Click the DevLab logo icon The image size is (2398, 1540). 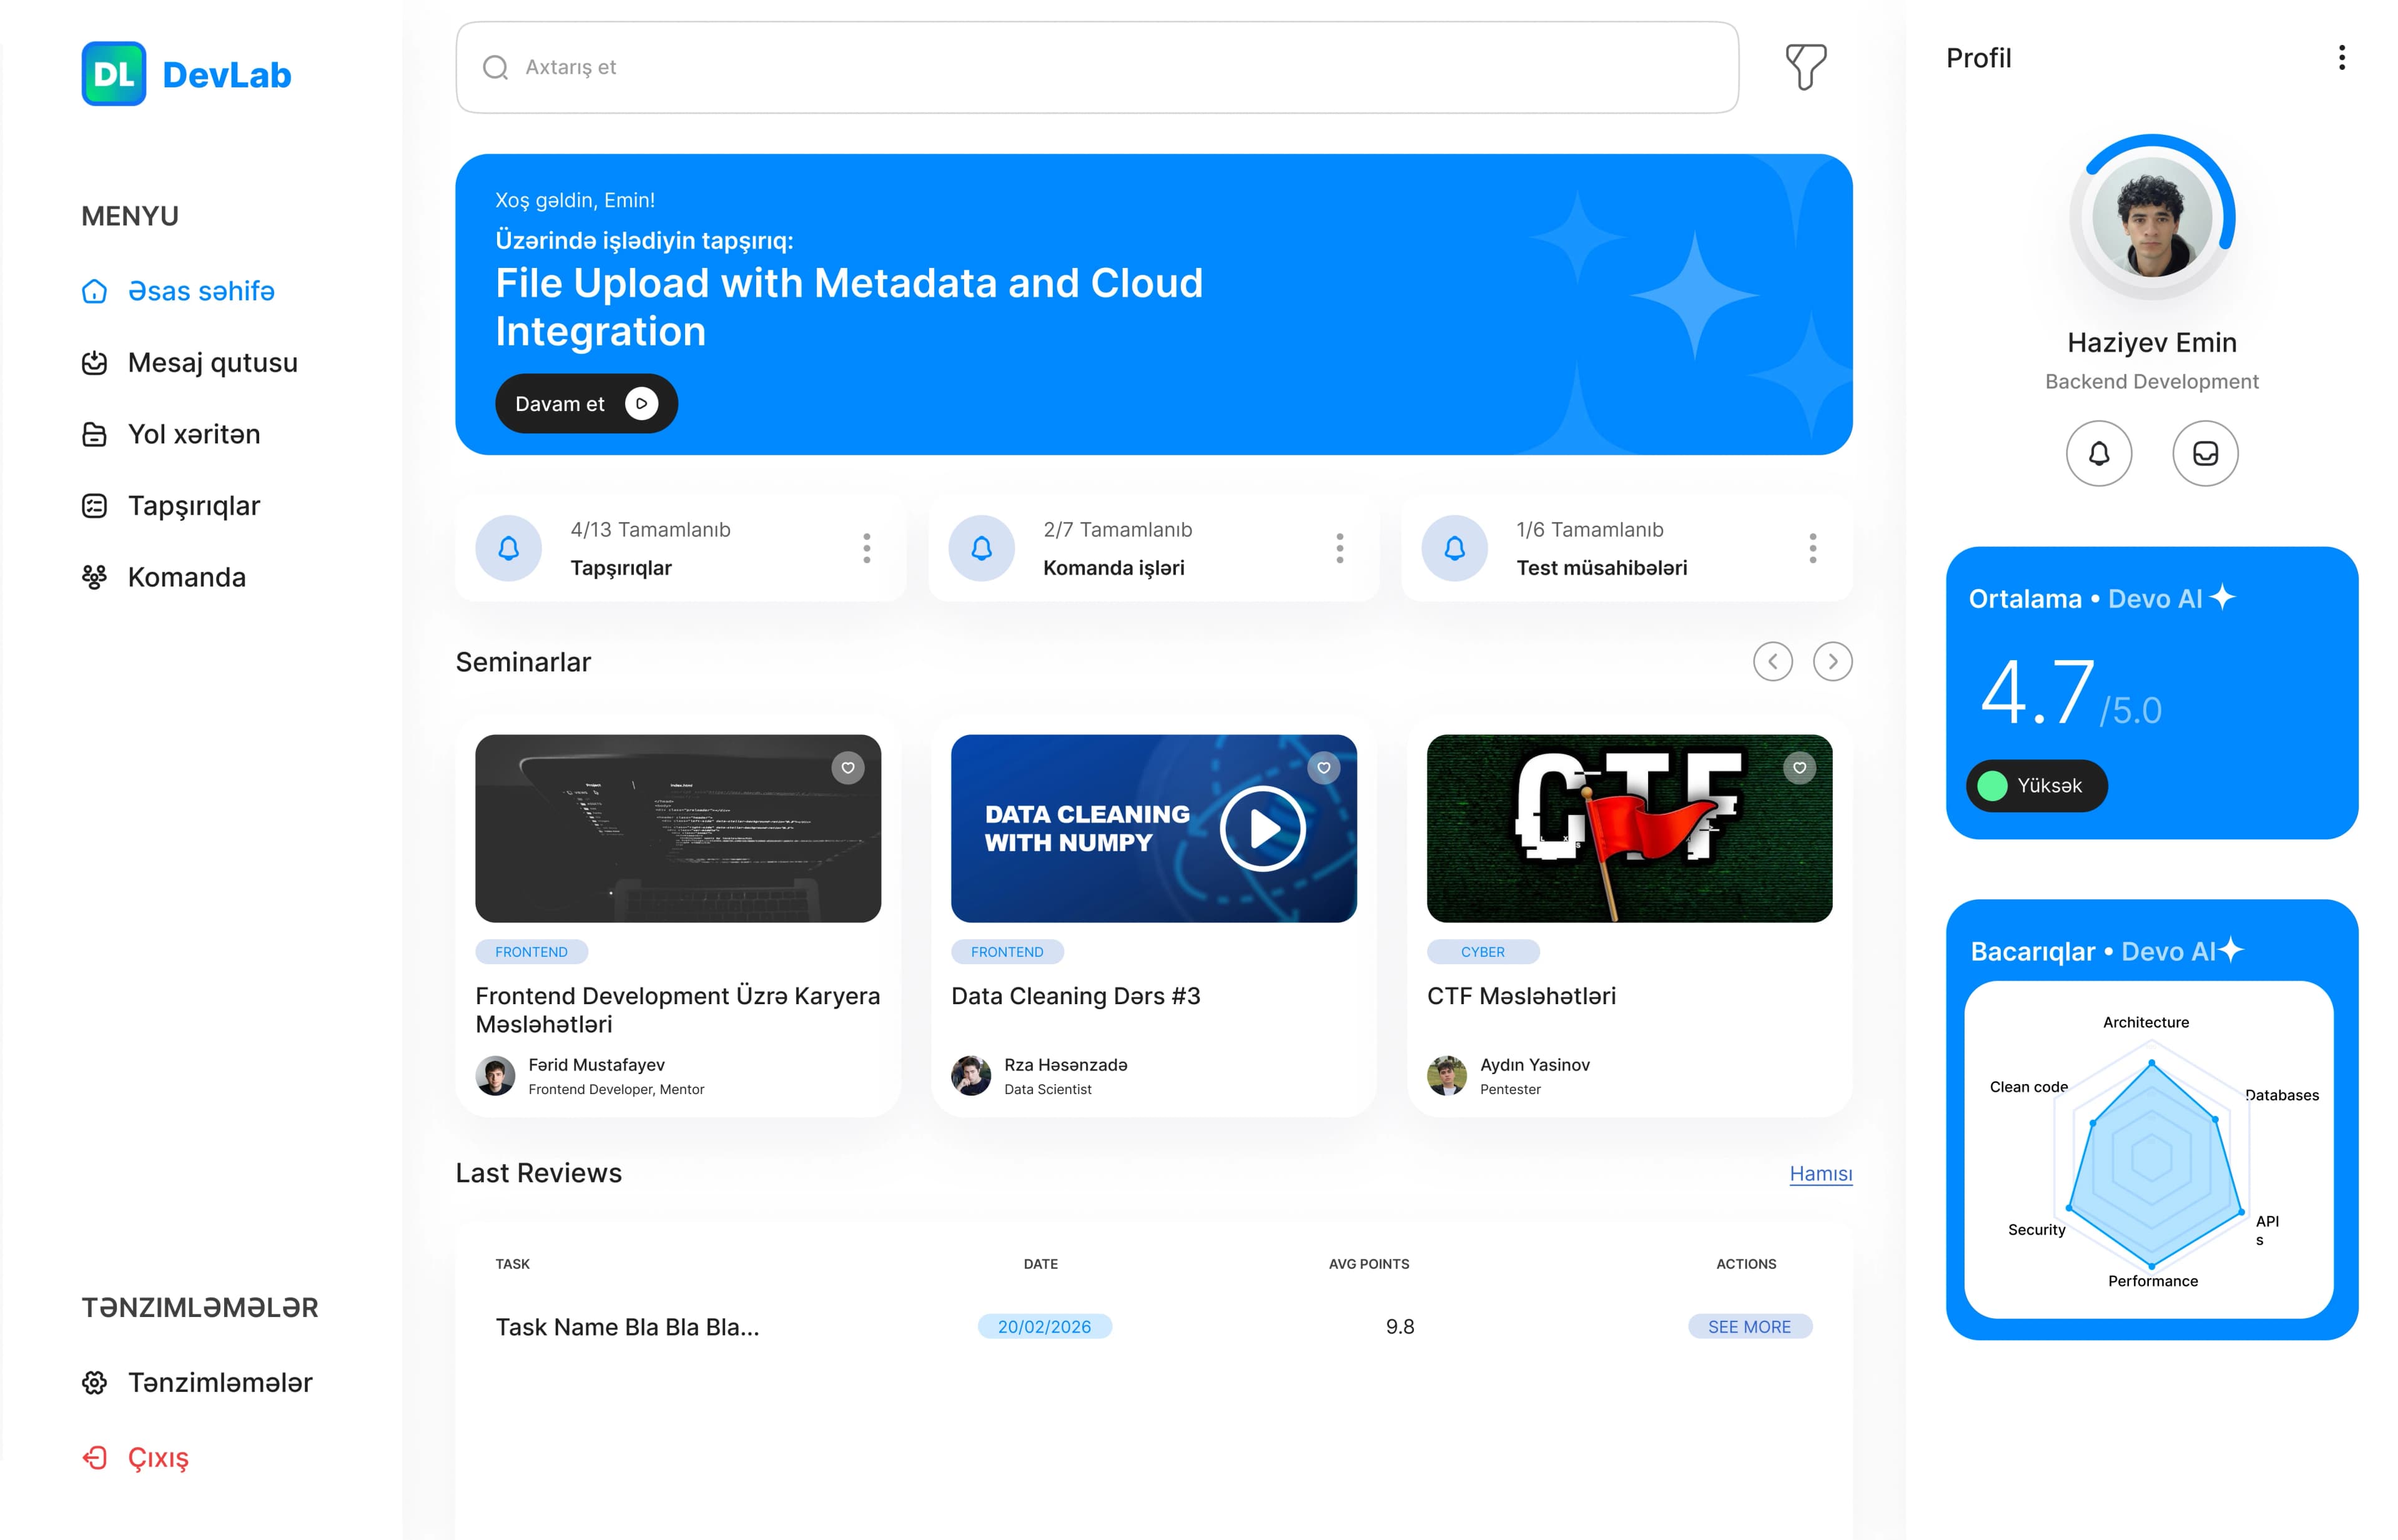point(114,74)
